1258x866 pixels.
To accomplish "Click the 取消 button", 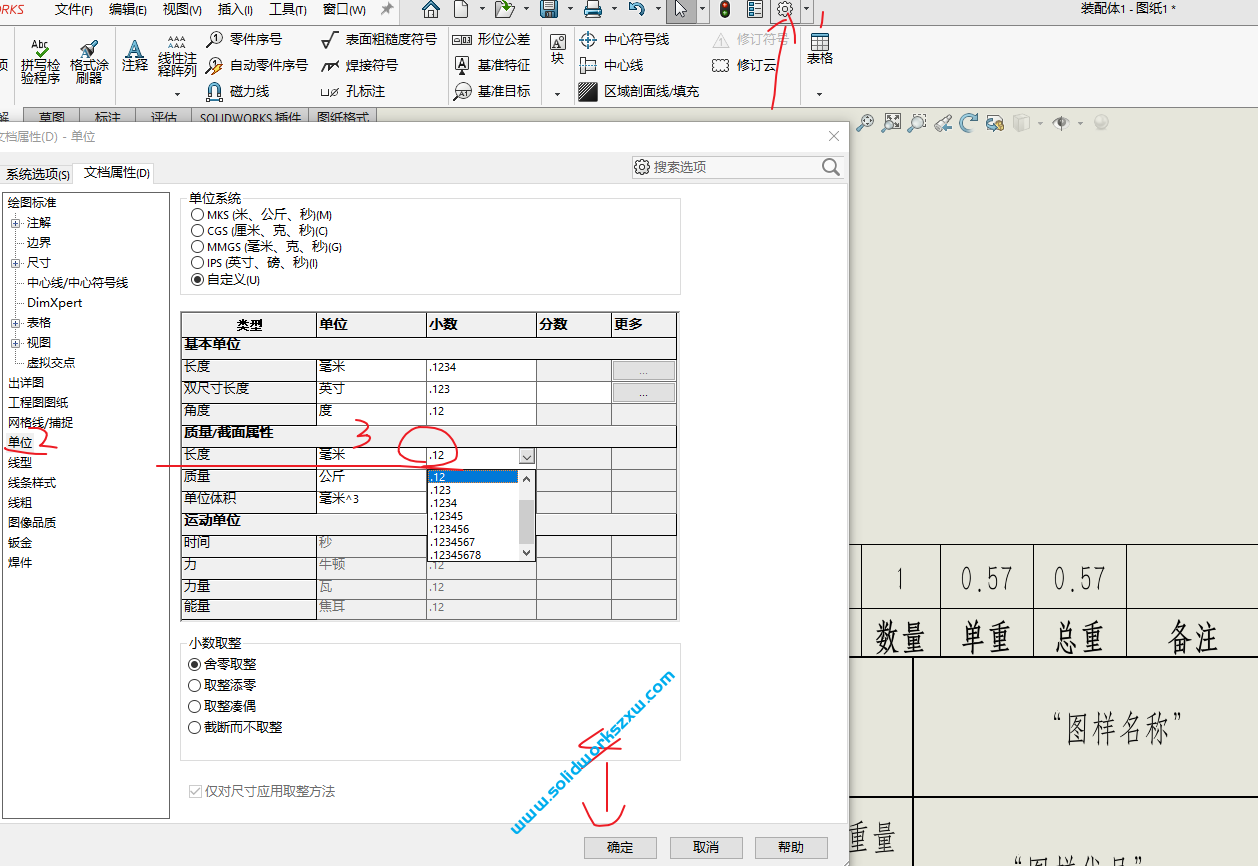I will [x=706, y=847].
